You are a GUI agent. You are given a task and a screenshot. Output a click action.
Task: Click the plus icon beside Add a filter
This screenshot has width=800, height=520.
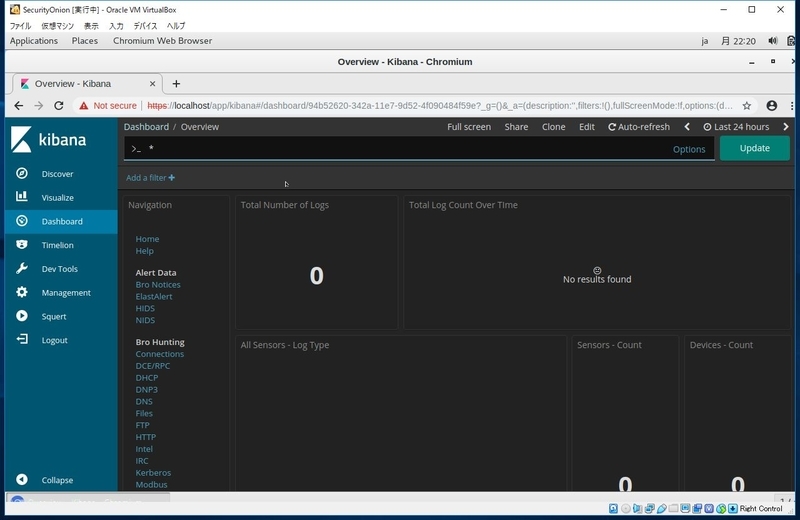coord(171,178)
